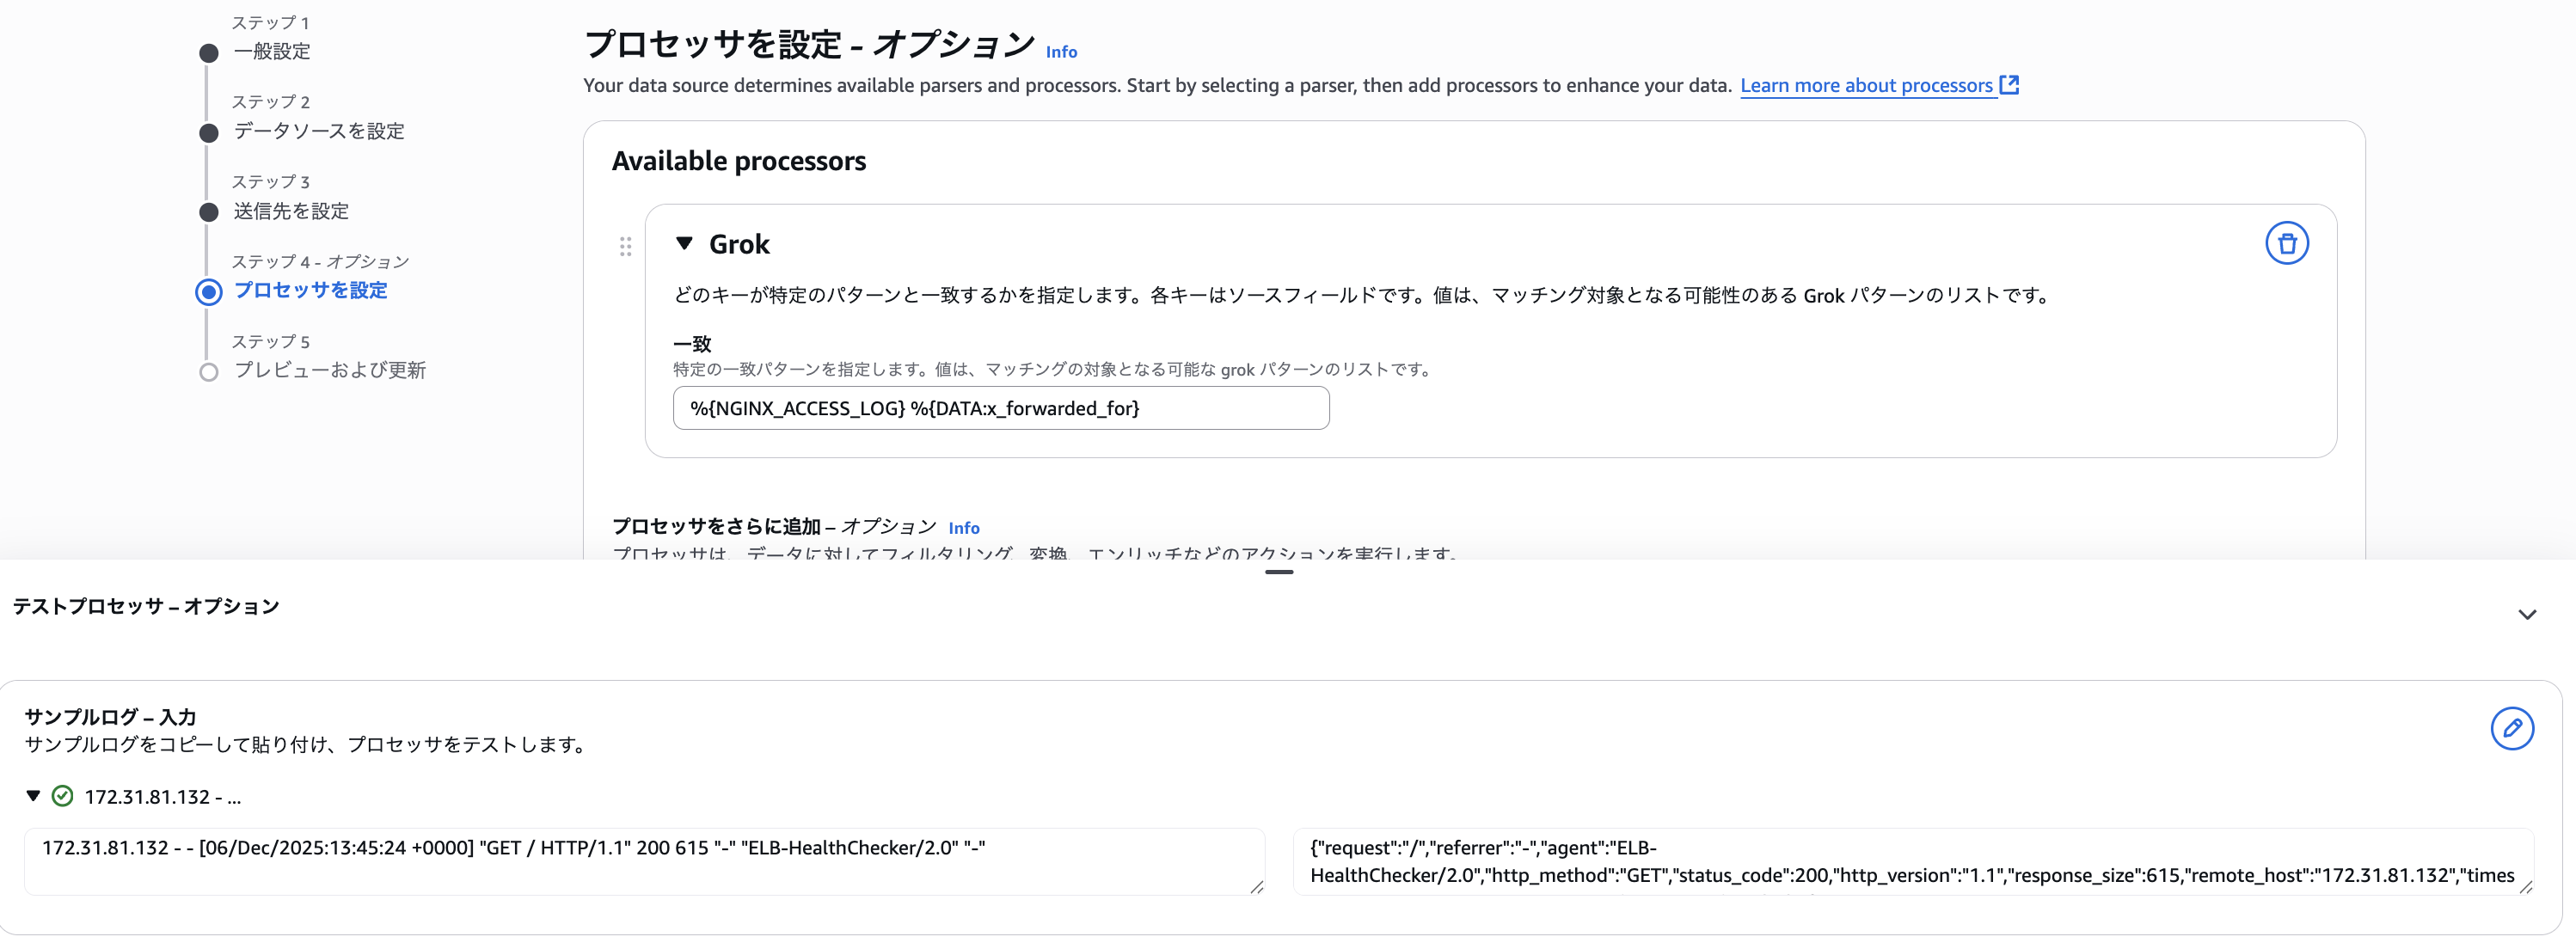Select the ステップ5 プレビューおよび更新 step circle

tap(208, 371)
